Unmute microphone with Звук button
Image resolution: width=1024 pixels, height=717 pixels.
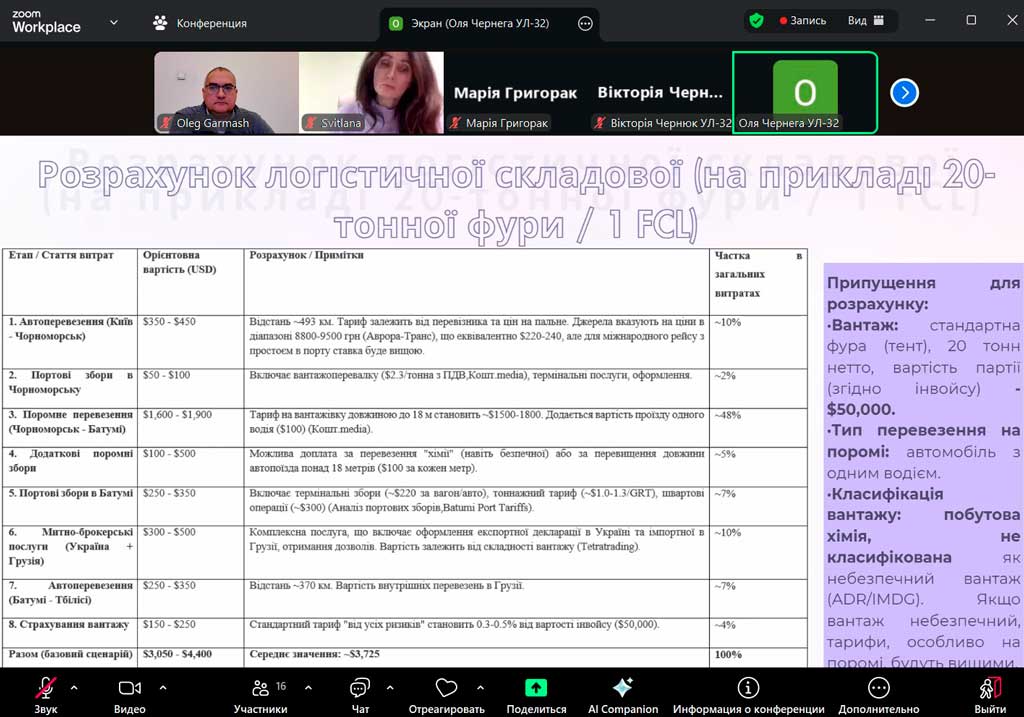click(46, 690)
